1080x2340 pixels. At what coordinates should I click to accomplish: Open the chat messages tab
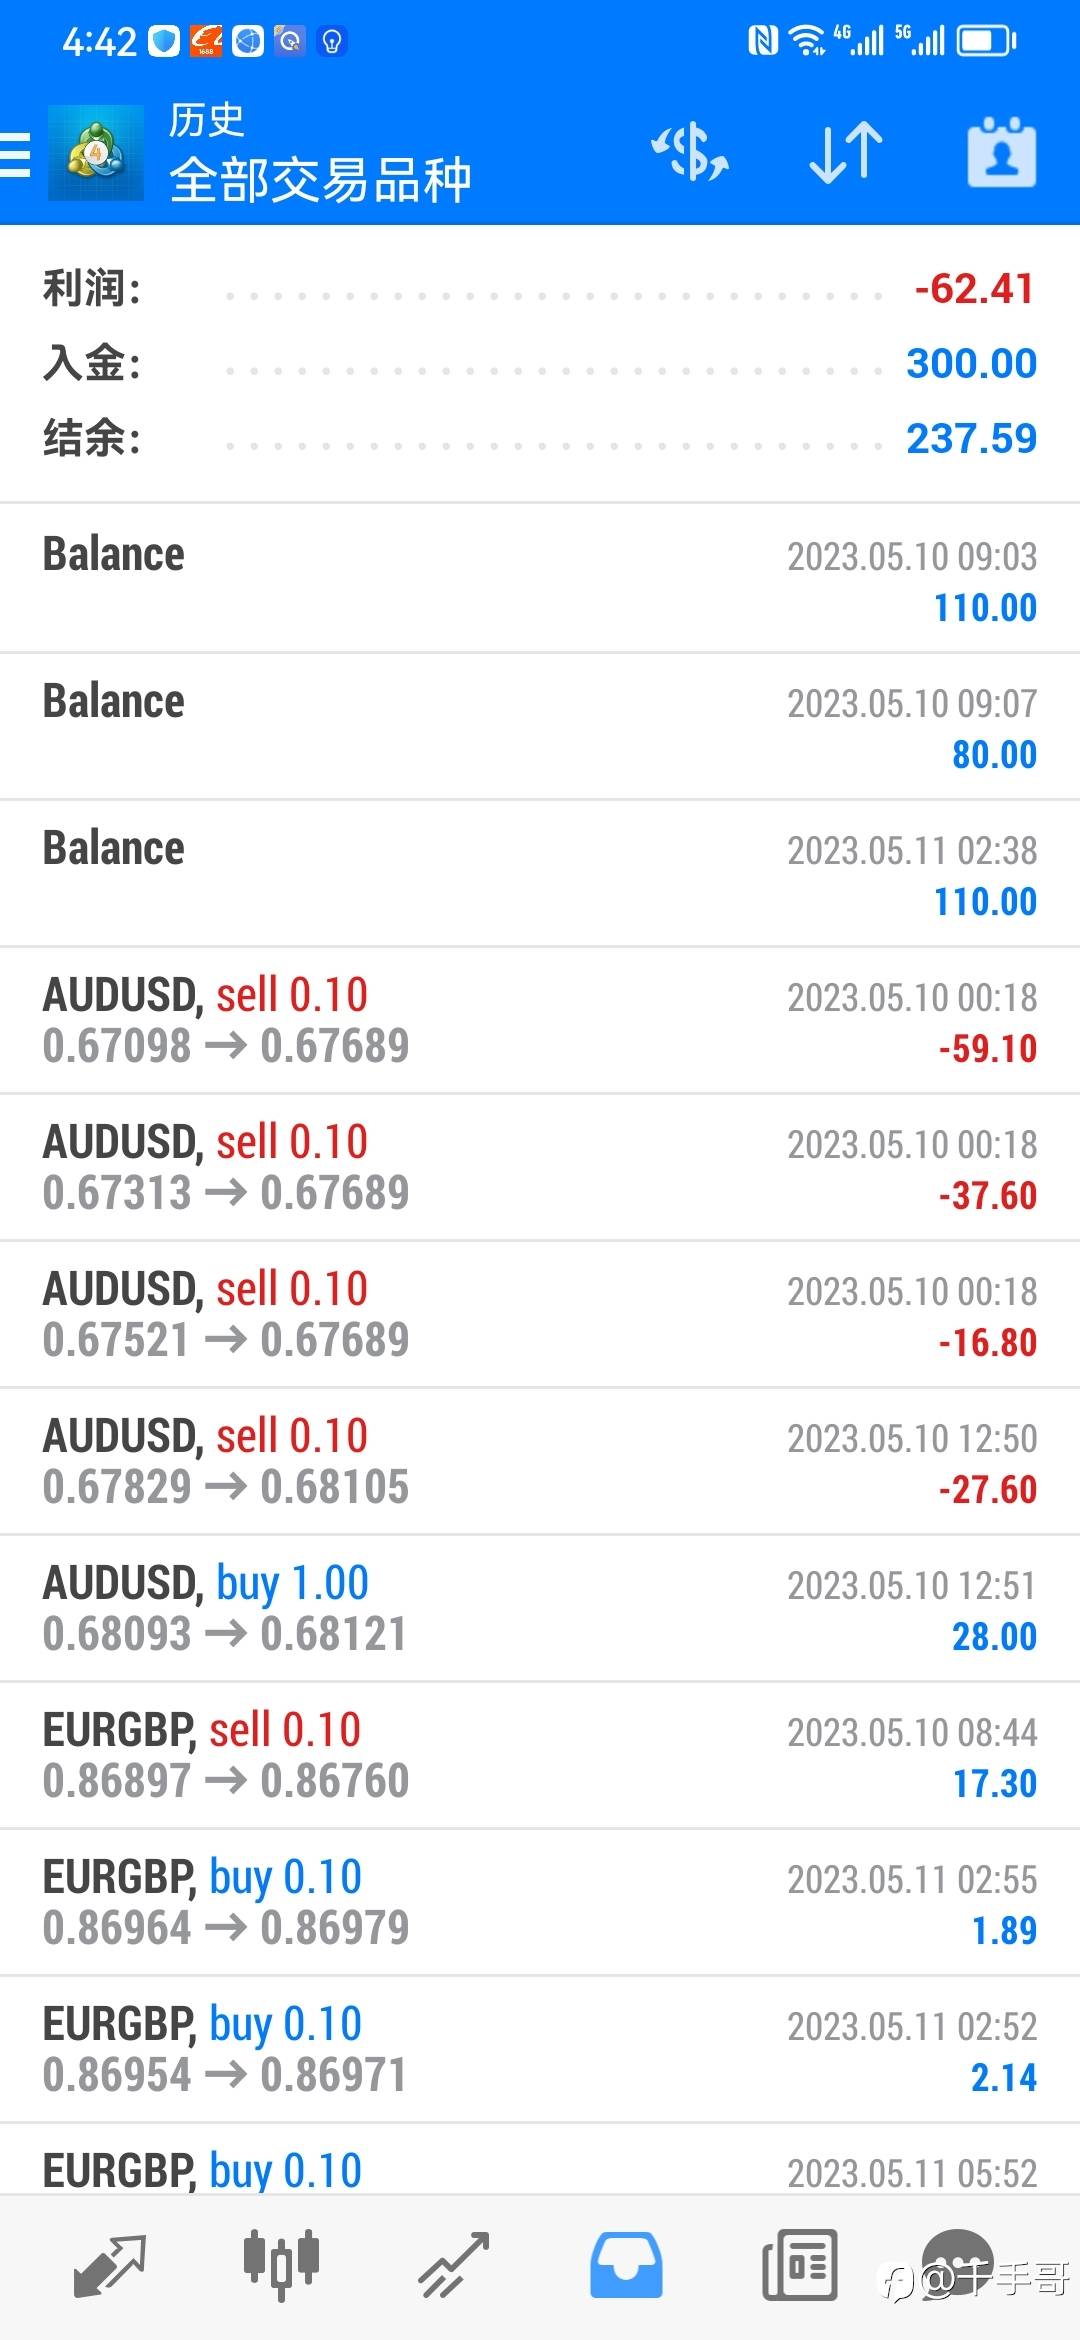click(958, 2262)
